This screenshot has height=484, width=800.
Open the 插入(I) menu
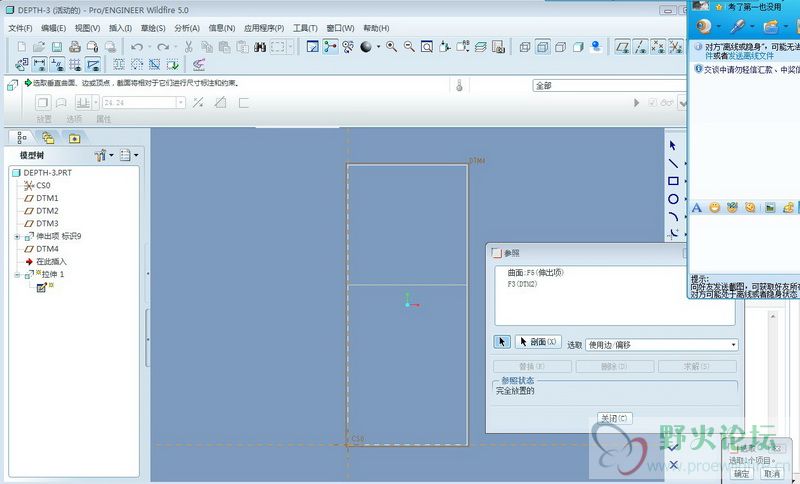[x=120, y=28]
